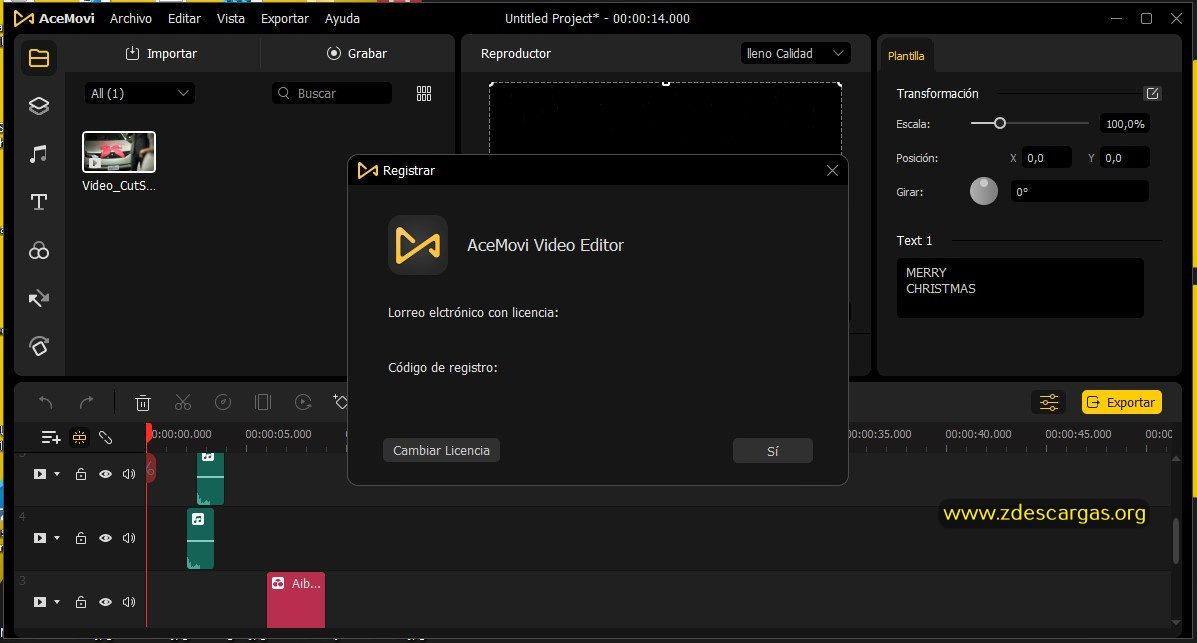Click the Escala 100,0% value field
Screen dimensions: 1197x643
tap(1124, 124)
